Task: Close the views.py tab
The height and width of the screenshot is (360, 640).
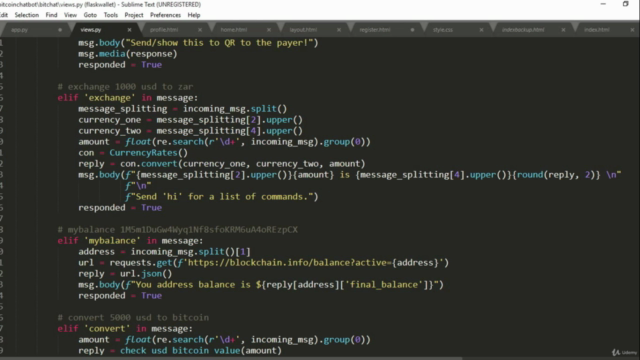Action: (x=129, y=30)
